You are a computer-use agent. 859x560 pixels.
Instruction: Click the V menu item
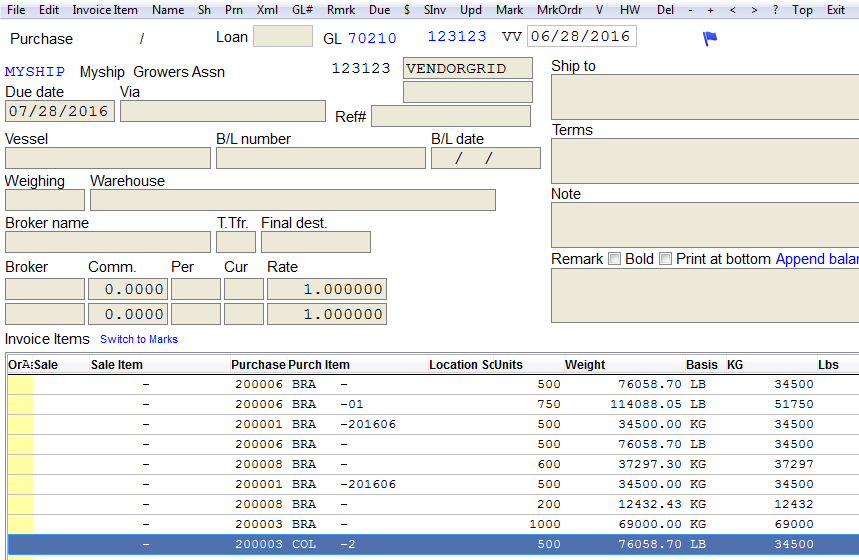coord(599,10)
